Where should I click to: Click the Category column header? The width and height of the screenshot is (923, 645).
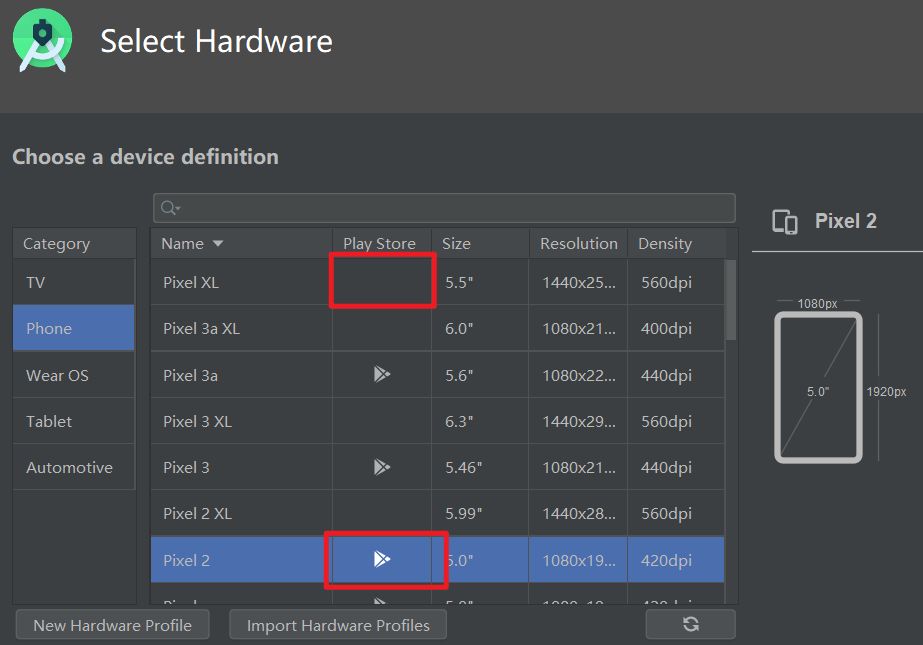pos(74,244)
